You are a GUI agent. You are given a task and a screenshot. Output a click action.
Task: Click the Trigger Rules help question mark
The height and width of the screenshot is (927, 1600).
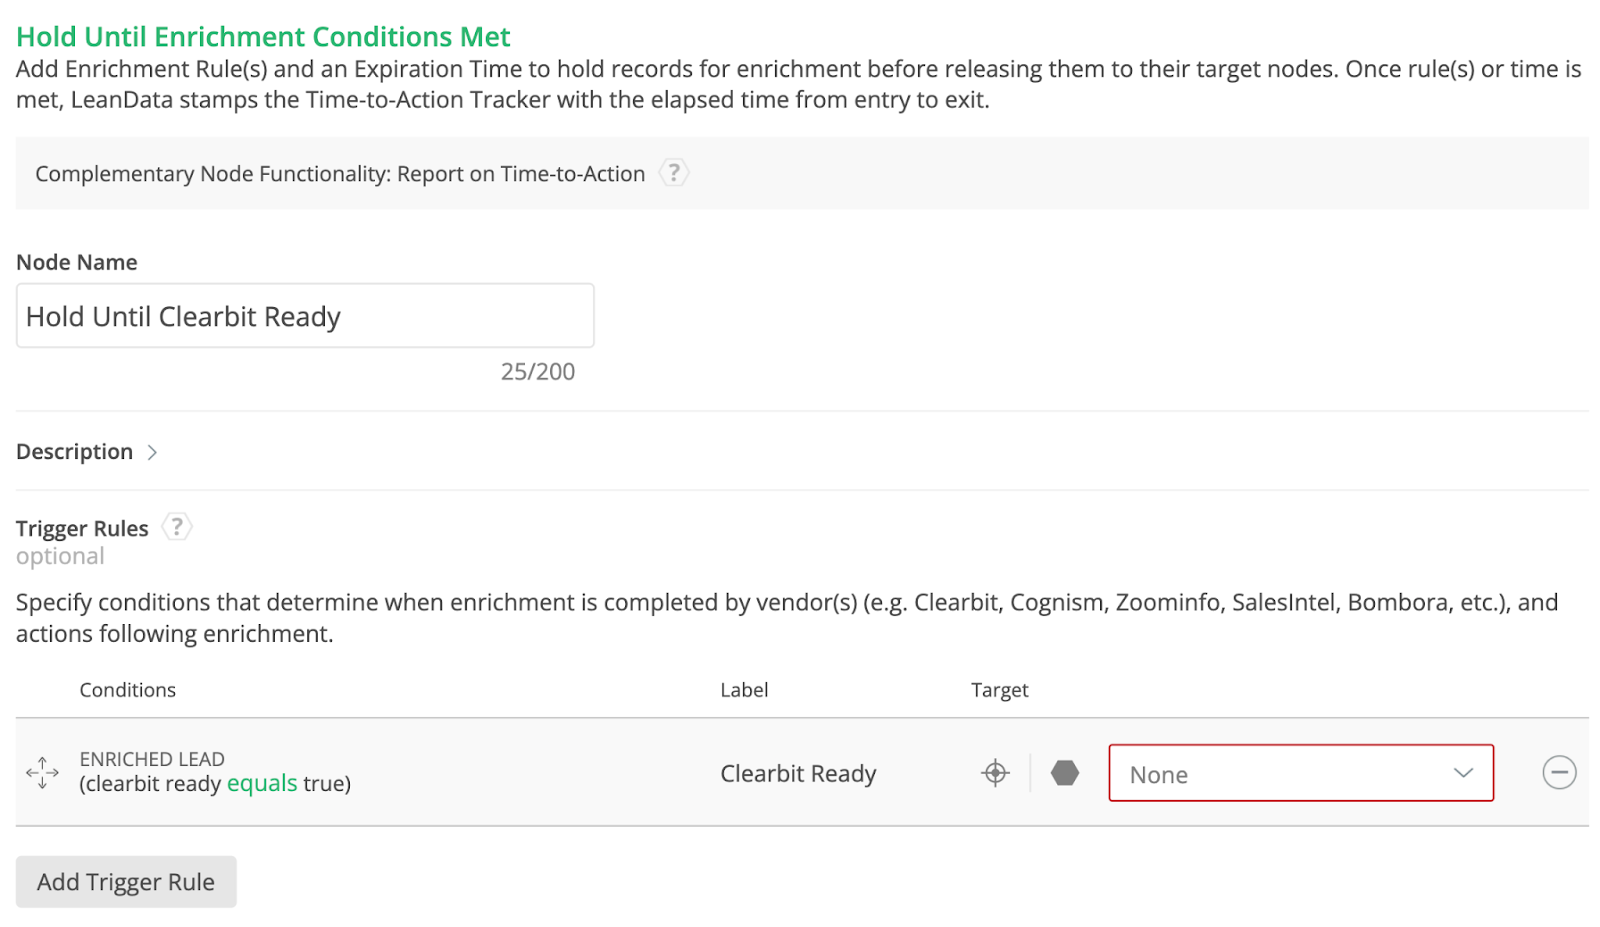click(177, 527)
